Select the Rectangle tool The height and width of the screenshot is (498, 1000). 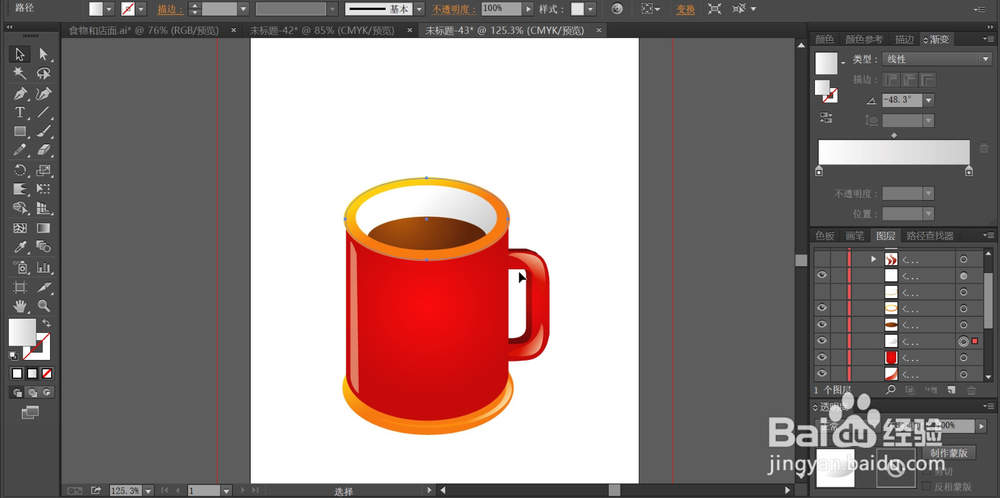tap(20, 131)
